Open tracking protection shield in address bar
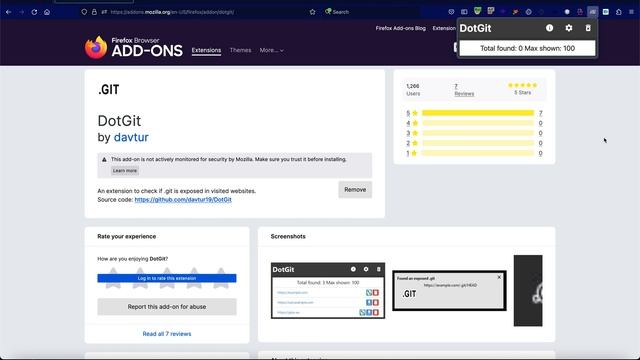Screen dimensions: 640x360 (84, 12)
